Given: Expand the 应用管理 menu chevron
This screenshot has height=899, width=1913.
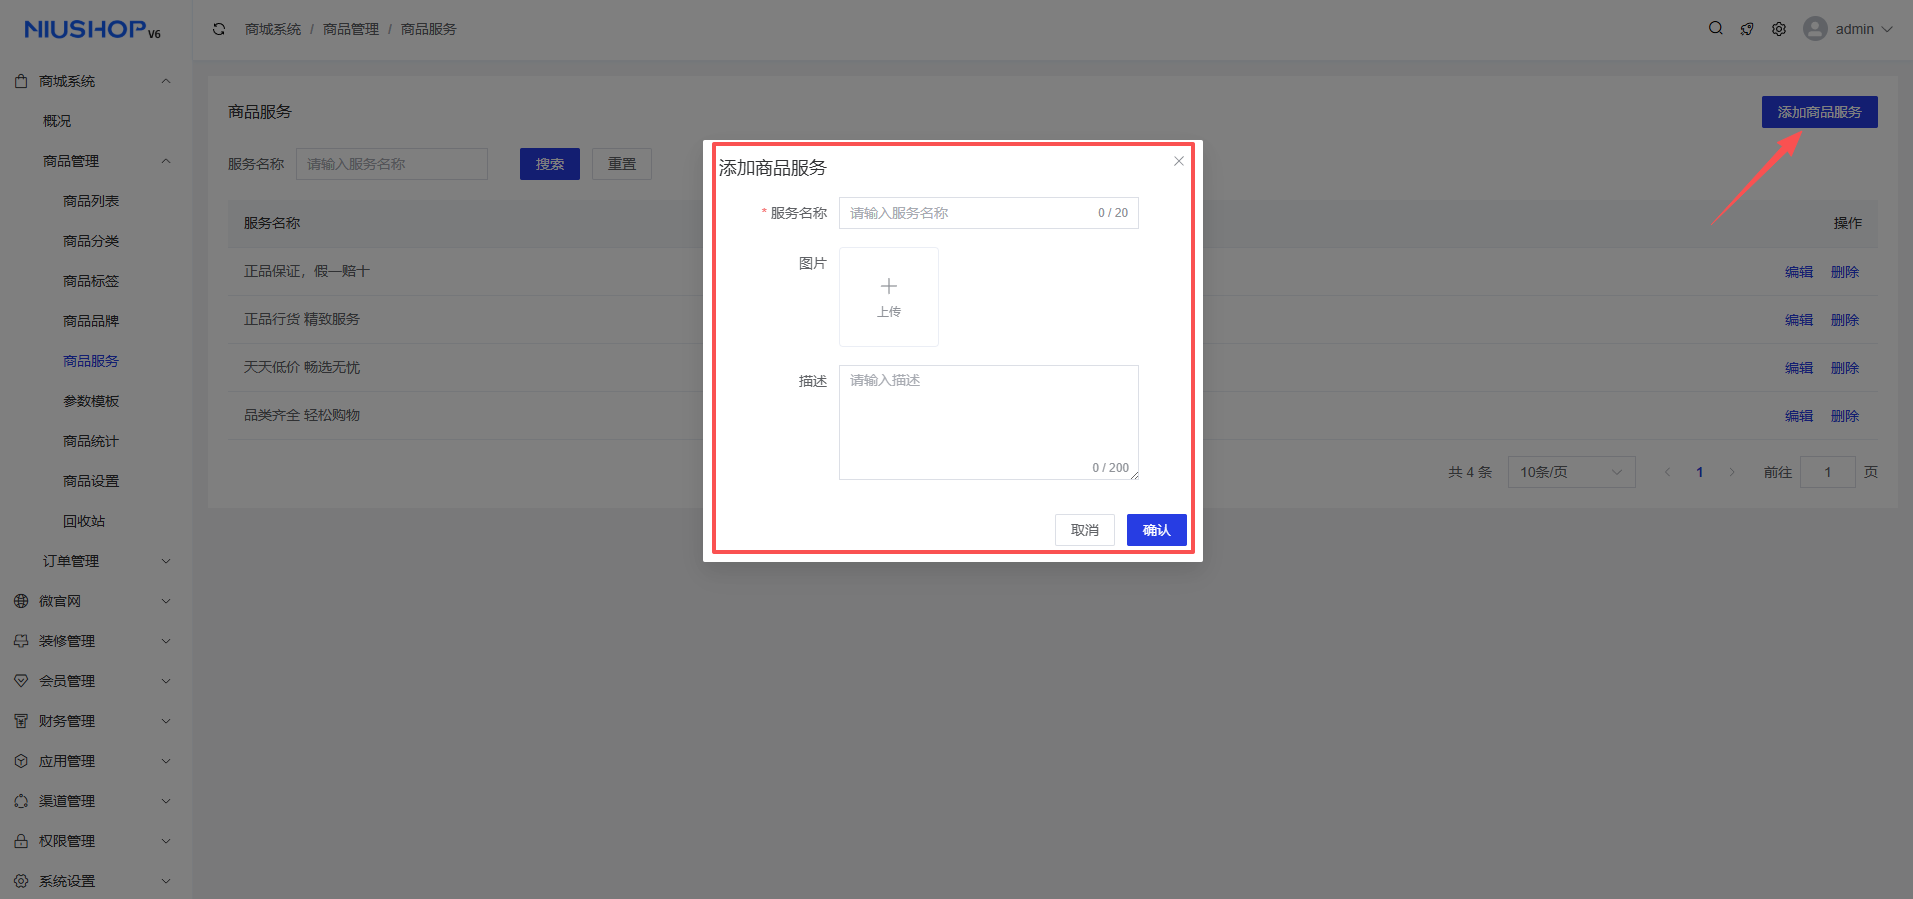Looking at the screenshot, I should coord(166,761).
